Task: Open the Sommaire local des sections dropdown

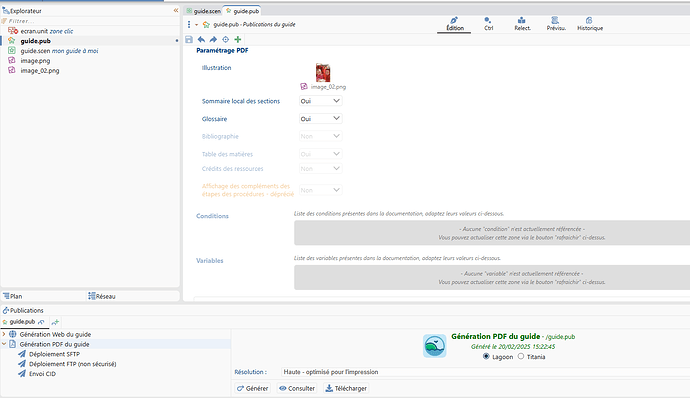Action: (320, 101)
